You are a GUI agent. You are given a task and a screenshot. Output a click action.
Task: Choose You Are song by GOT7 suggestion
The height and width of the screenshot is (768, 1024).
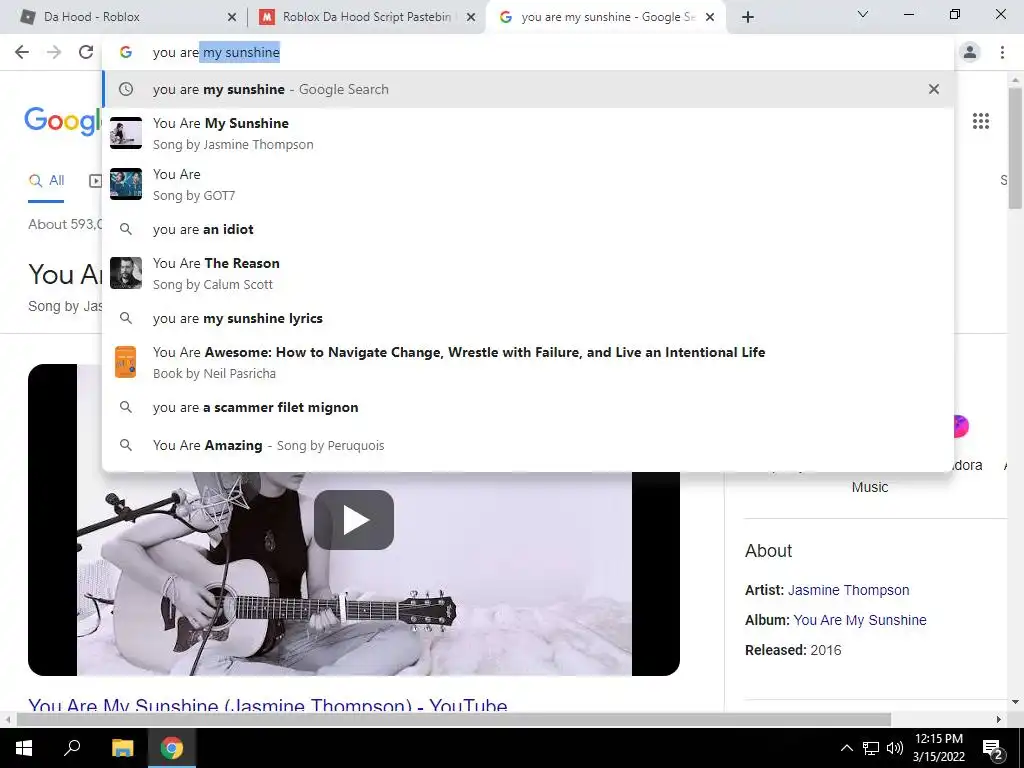click(528, 184)
